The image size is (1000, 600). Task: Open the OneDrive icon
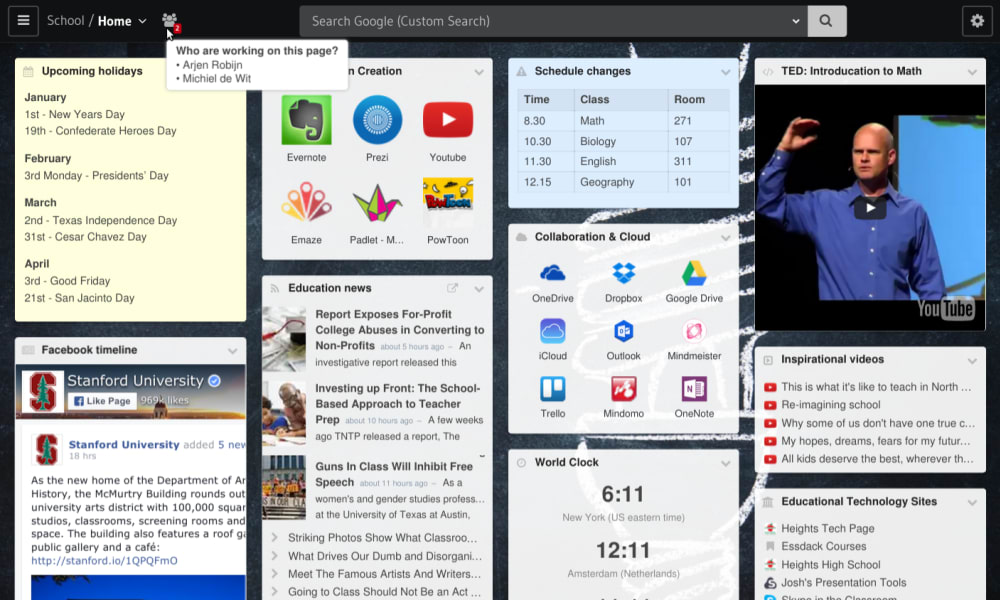tap(552, 274)
